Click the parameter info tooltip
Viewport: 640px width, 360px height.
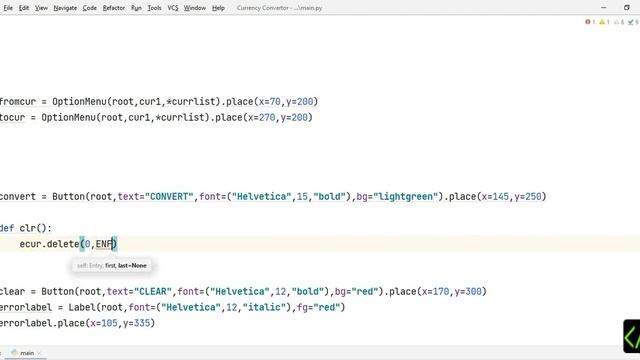tap(111, 265)
